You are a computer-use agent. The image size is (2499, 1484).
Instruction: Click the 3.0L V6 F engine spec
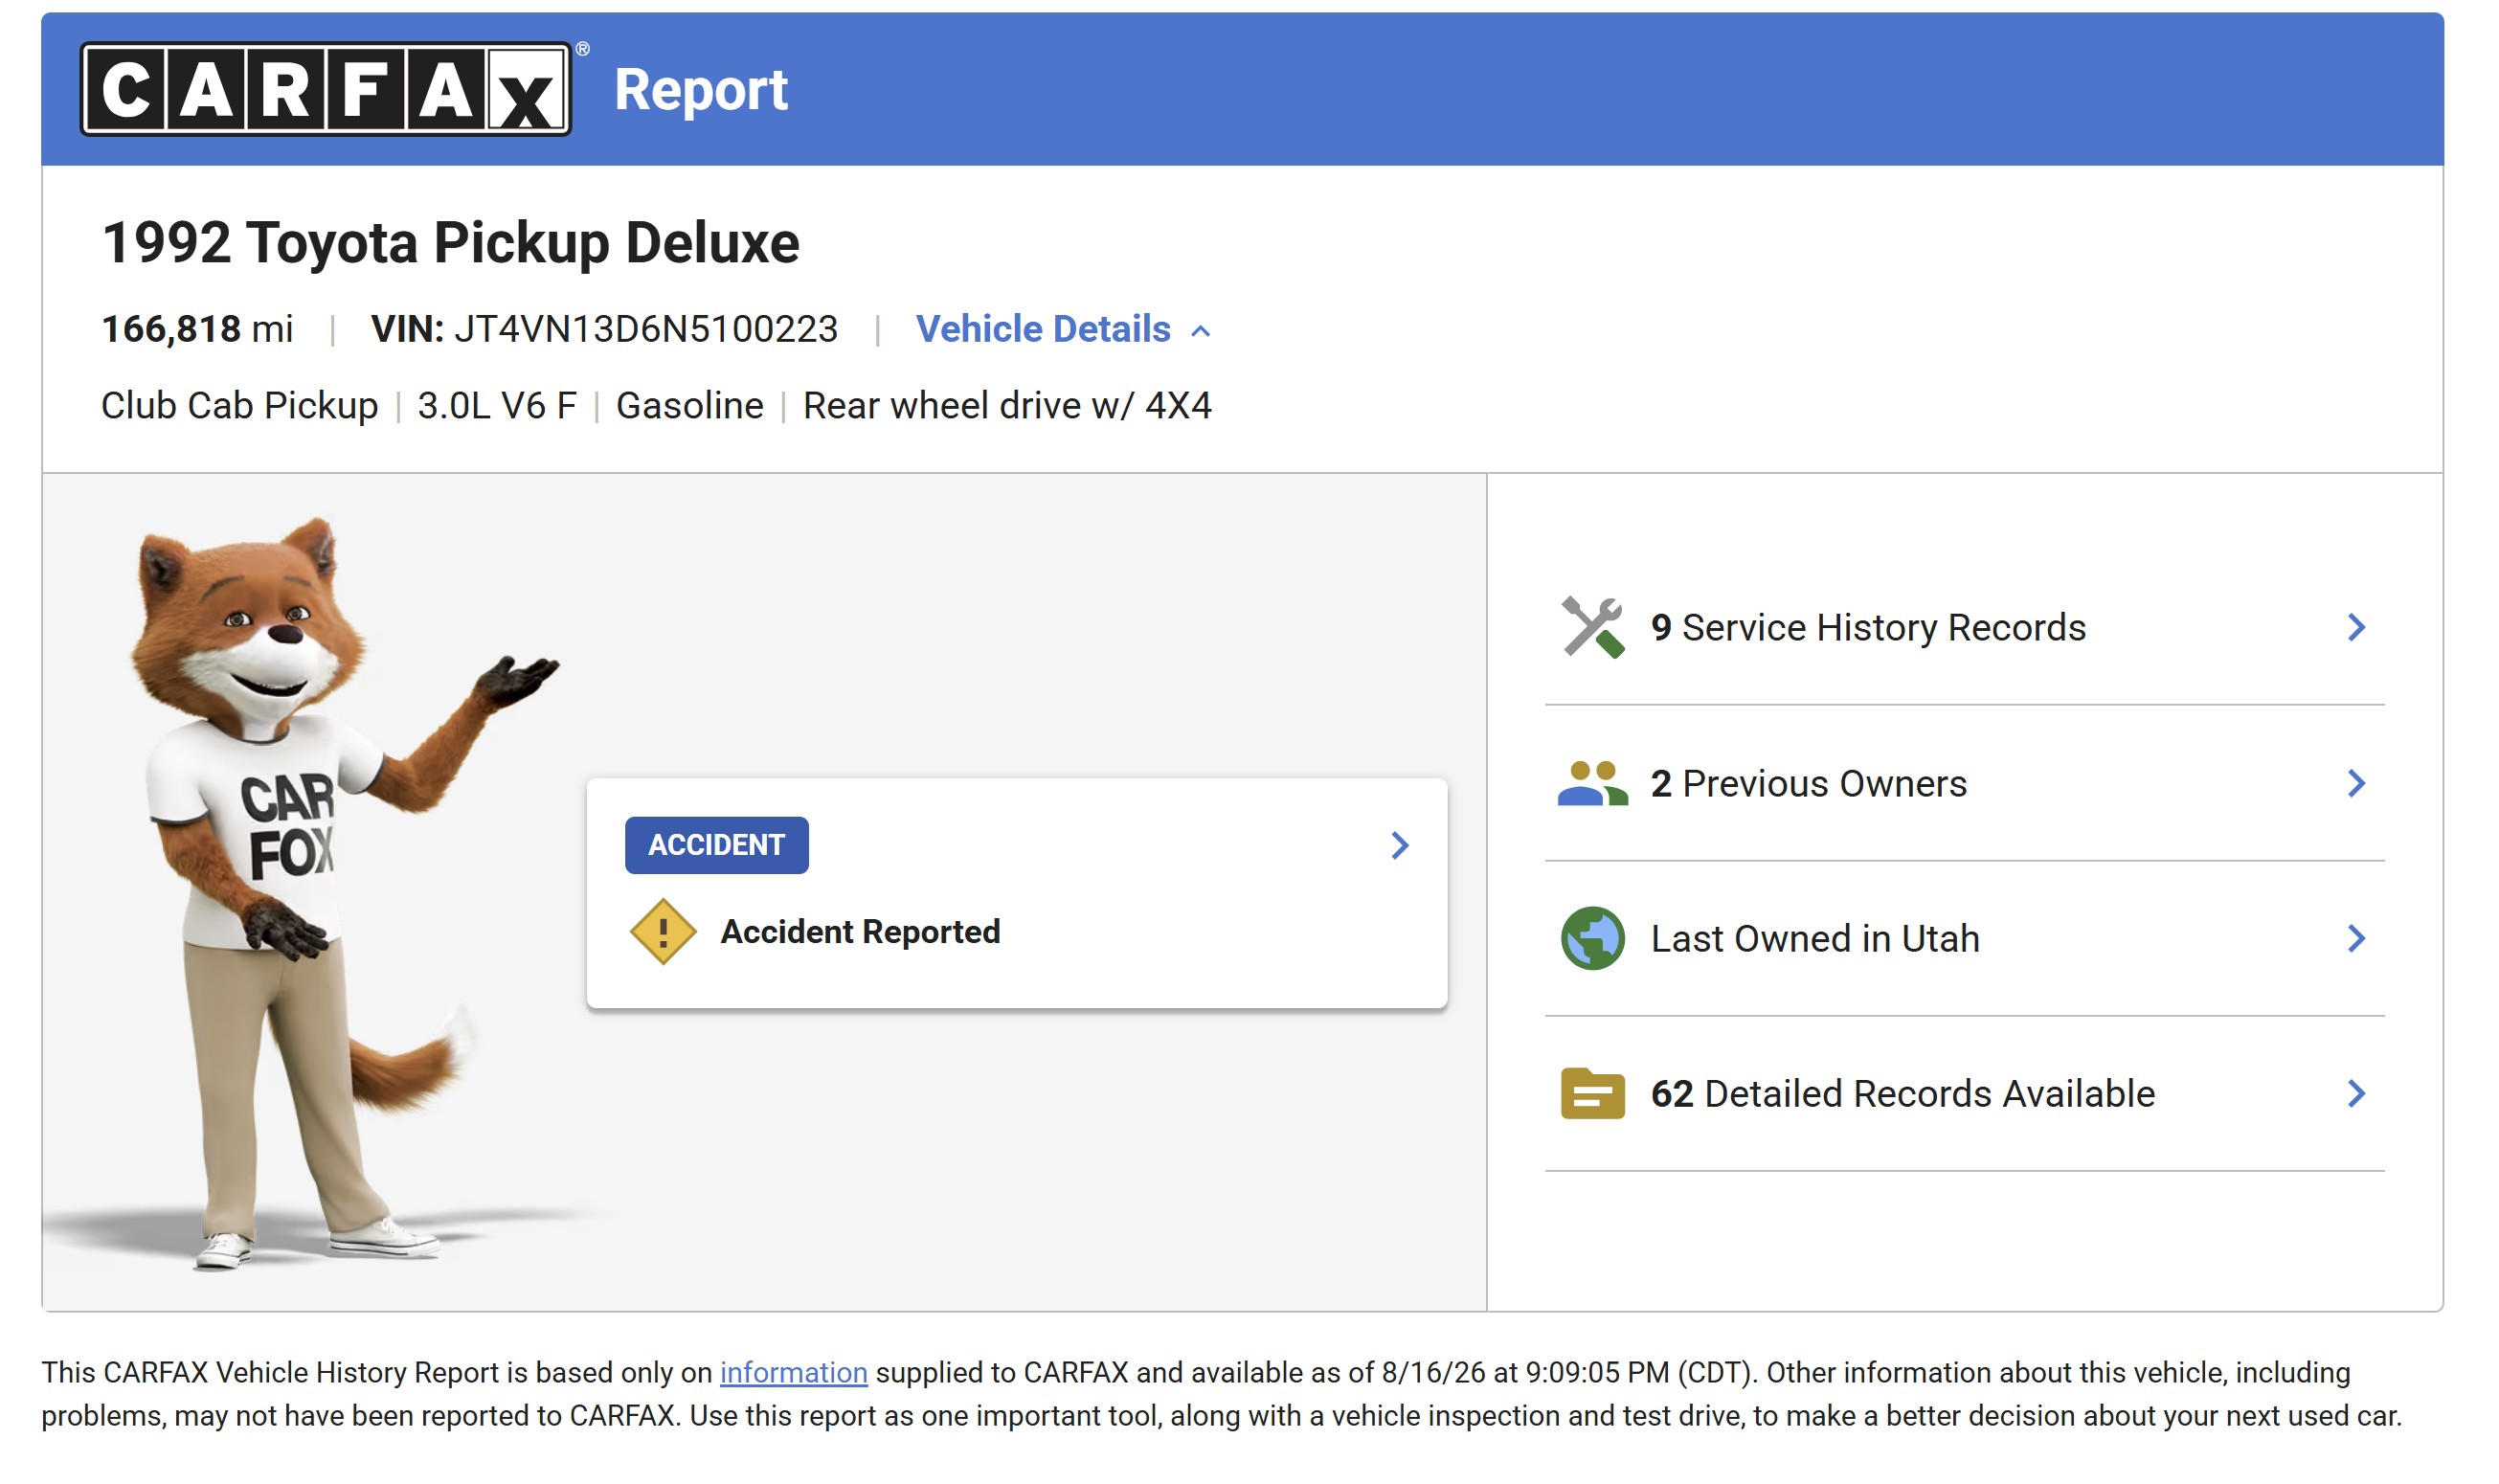click(x=497, y=405)
